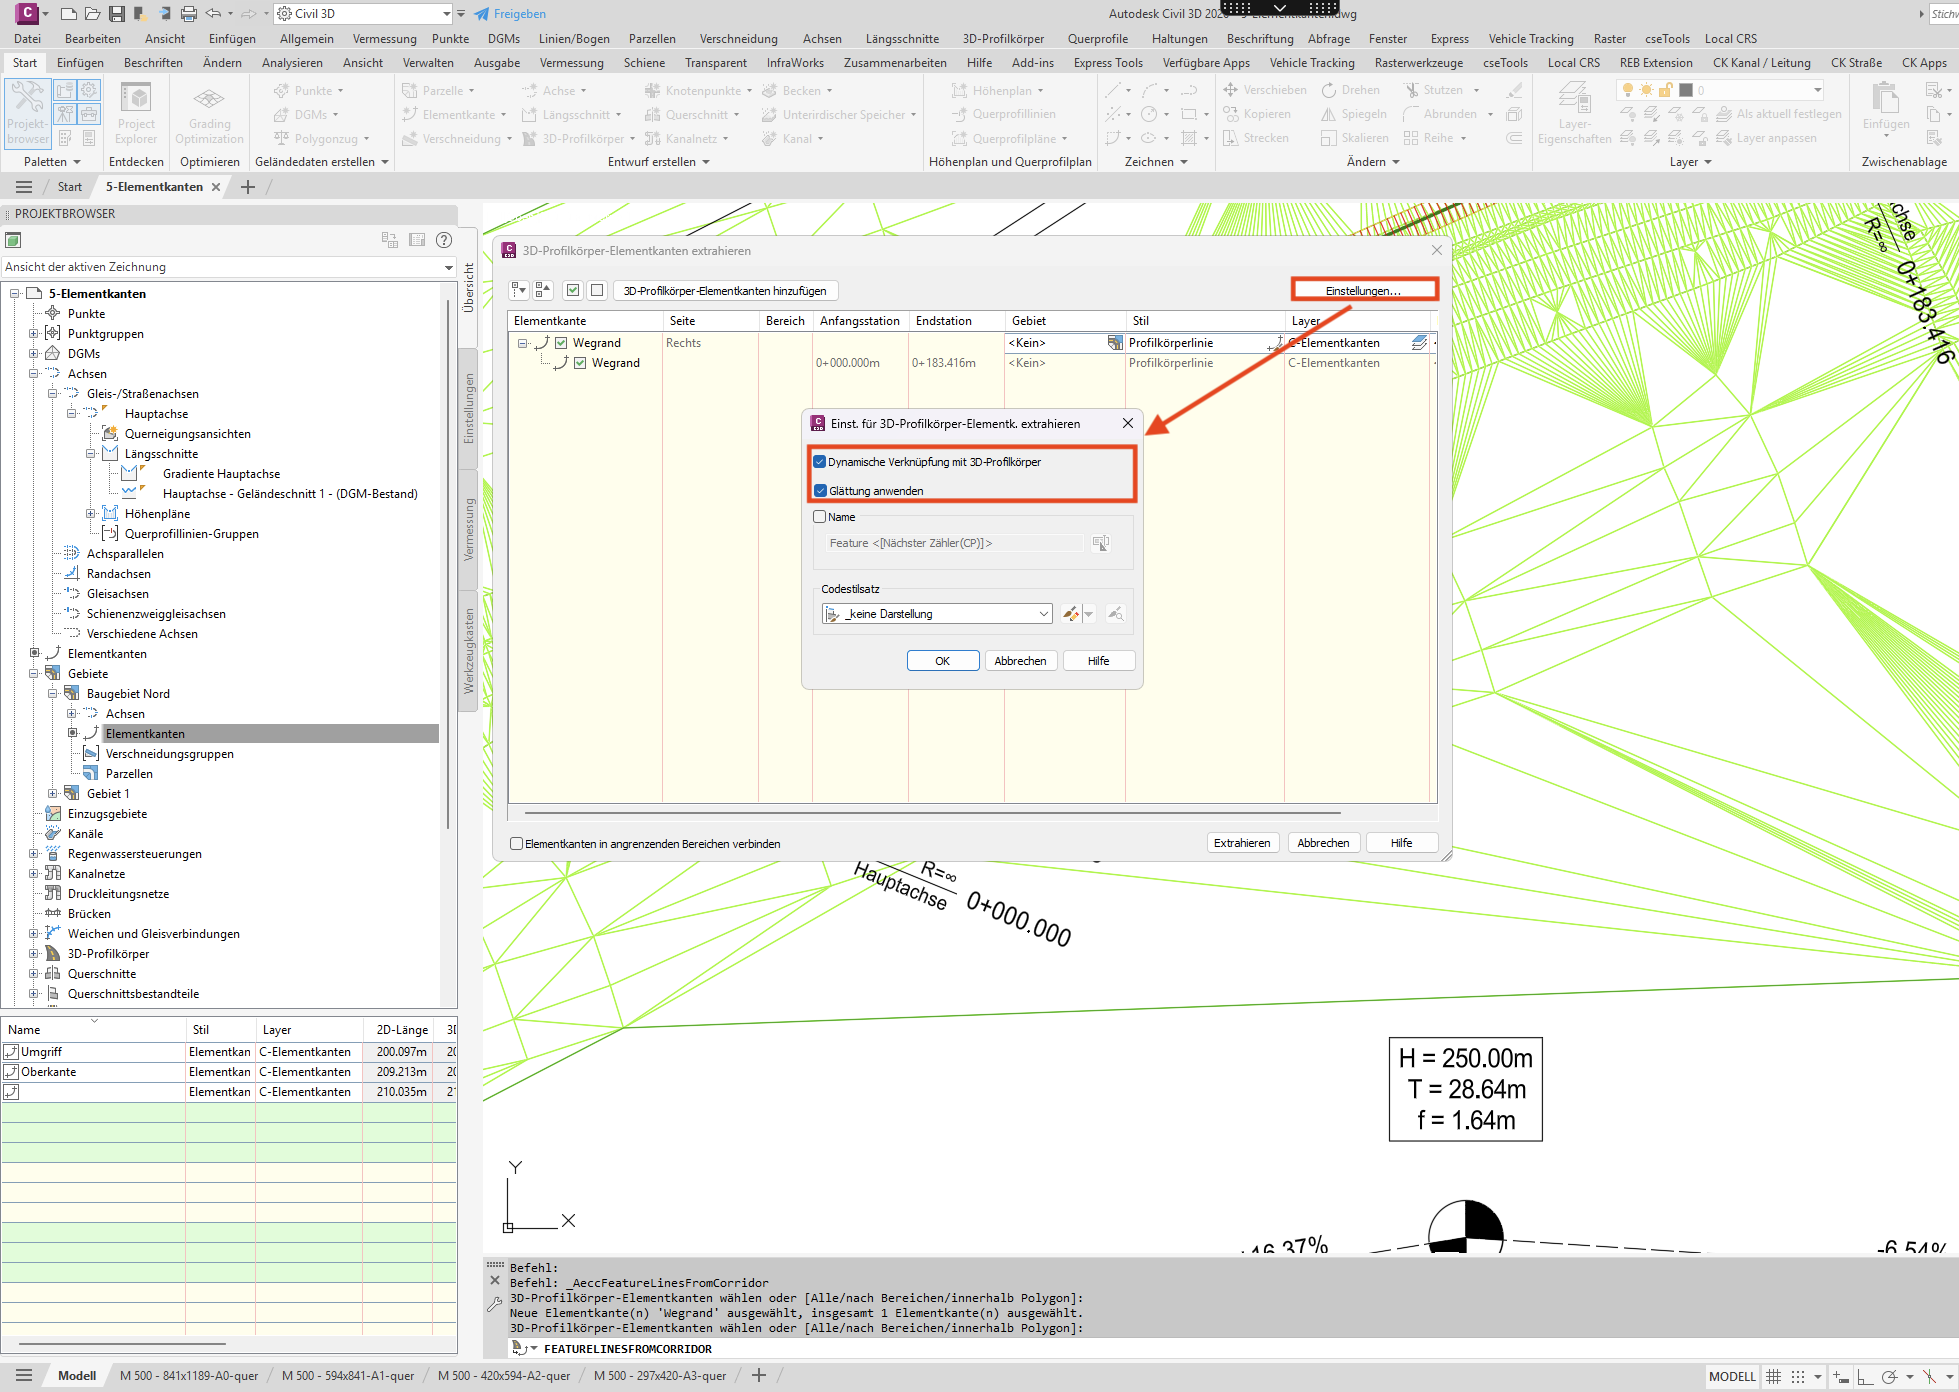The height and width of the screenshot is (1392, 1959).
Task: Click Abbrechen next to the OK button
Action: (x=1020, y=661)
